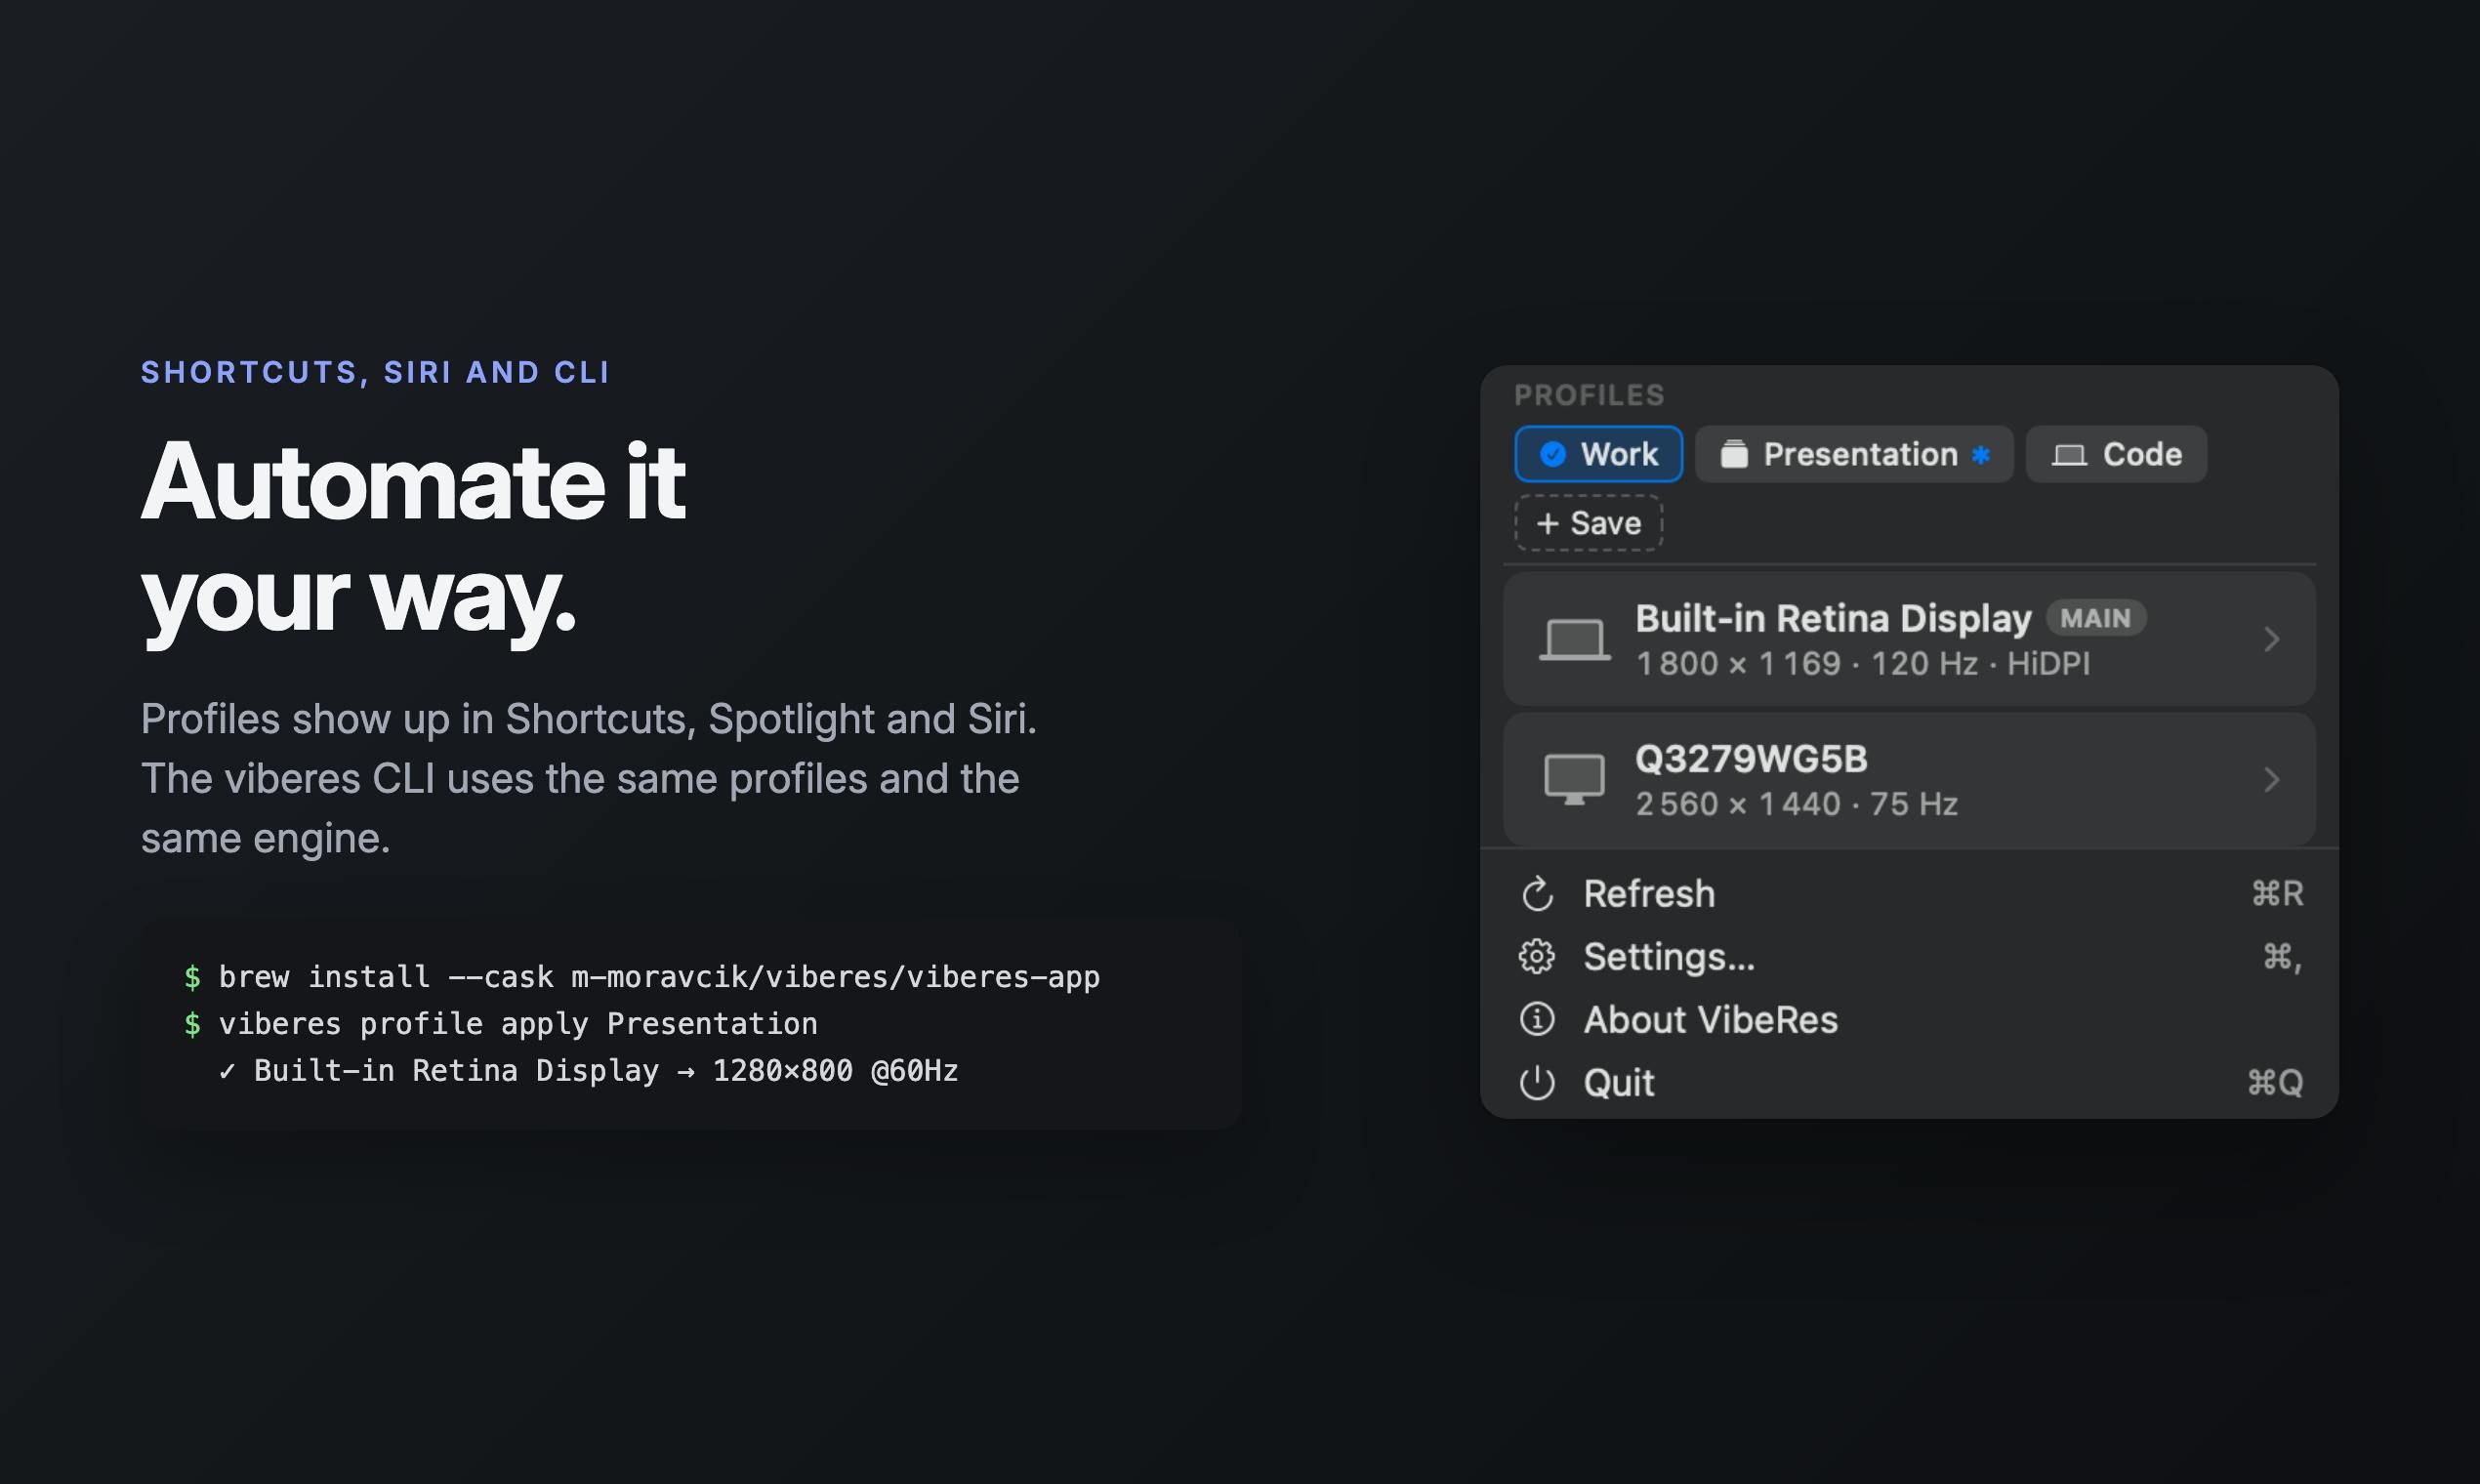Click the '1280×800 @60Hz' result line
The image size is (2480, 1484).
pyautogui.click(x=588, y=1071)
